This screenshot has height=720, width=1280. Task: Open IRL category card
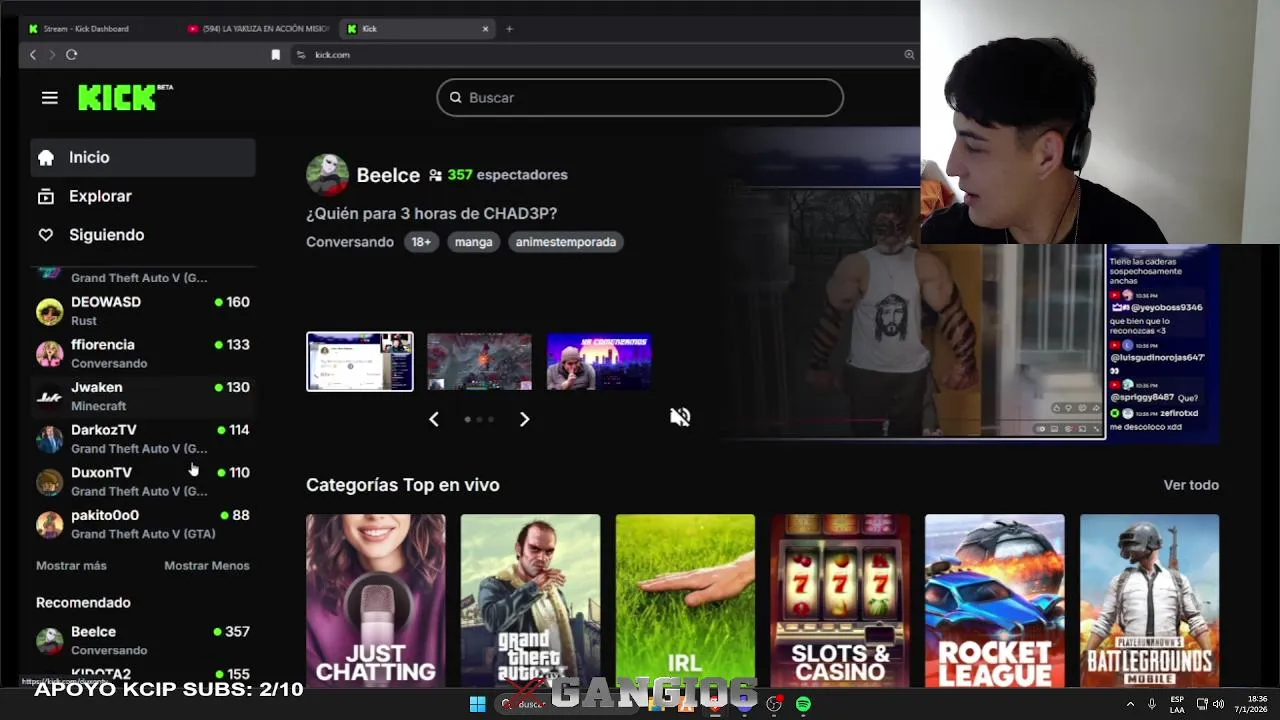[x=685, y=601]
